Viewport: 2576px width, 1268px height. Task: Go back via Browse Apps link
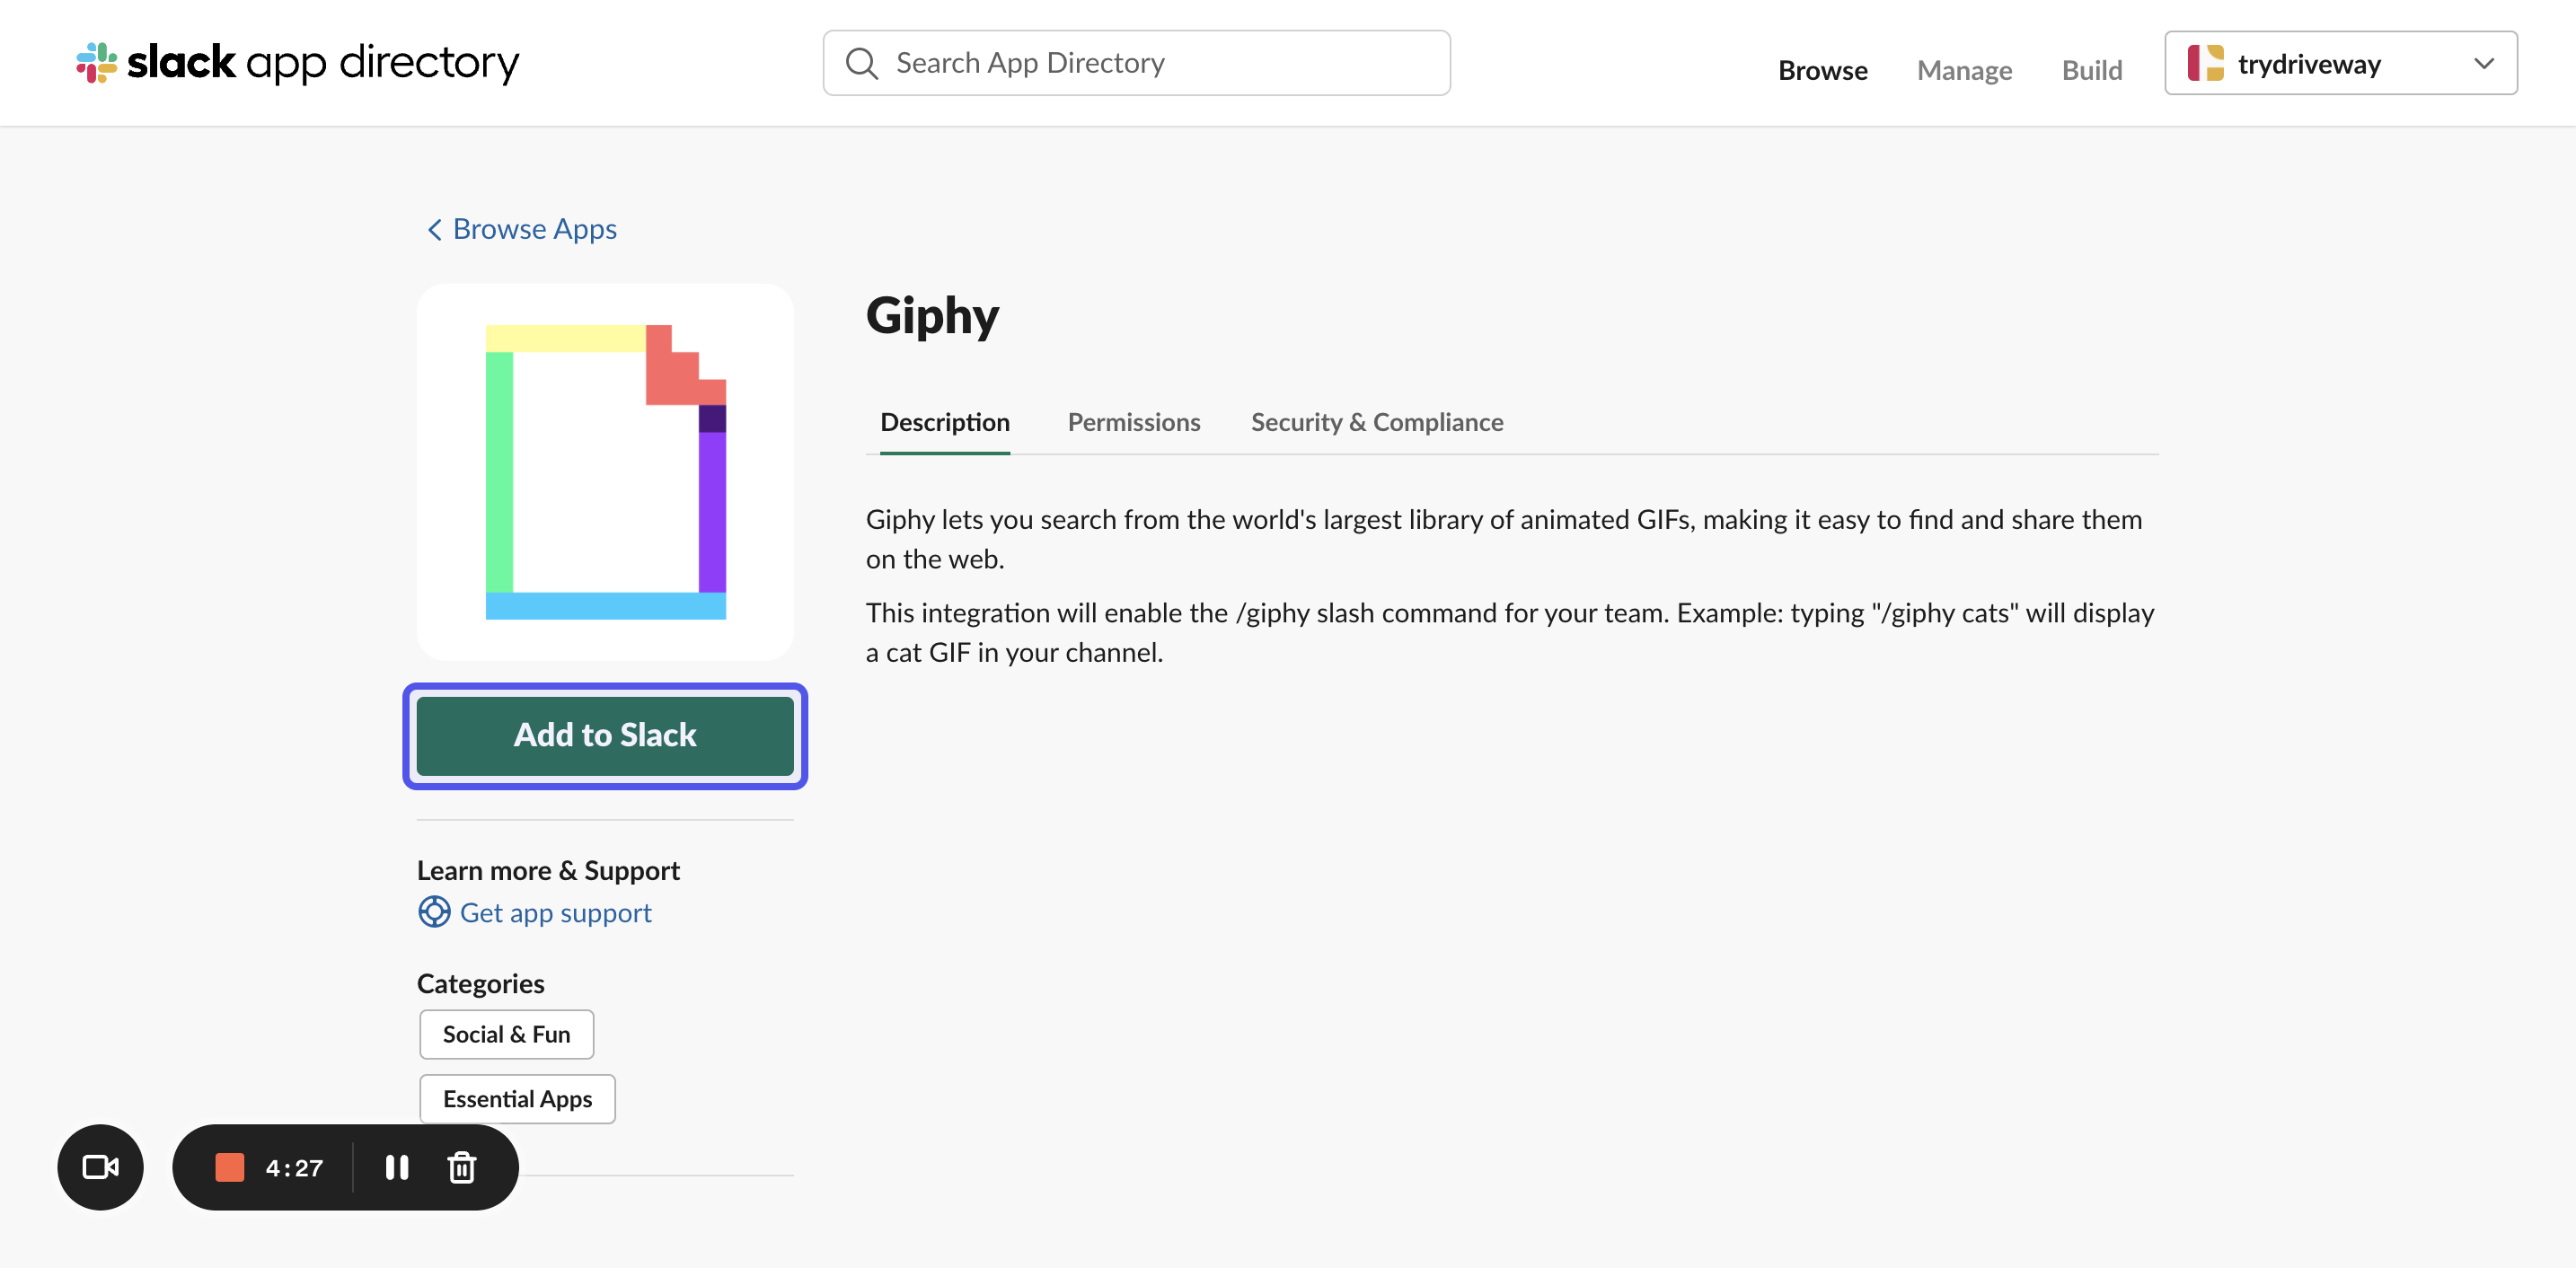pyautogui.click(x=534, y=229)
